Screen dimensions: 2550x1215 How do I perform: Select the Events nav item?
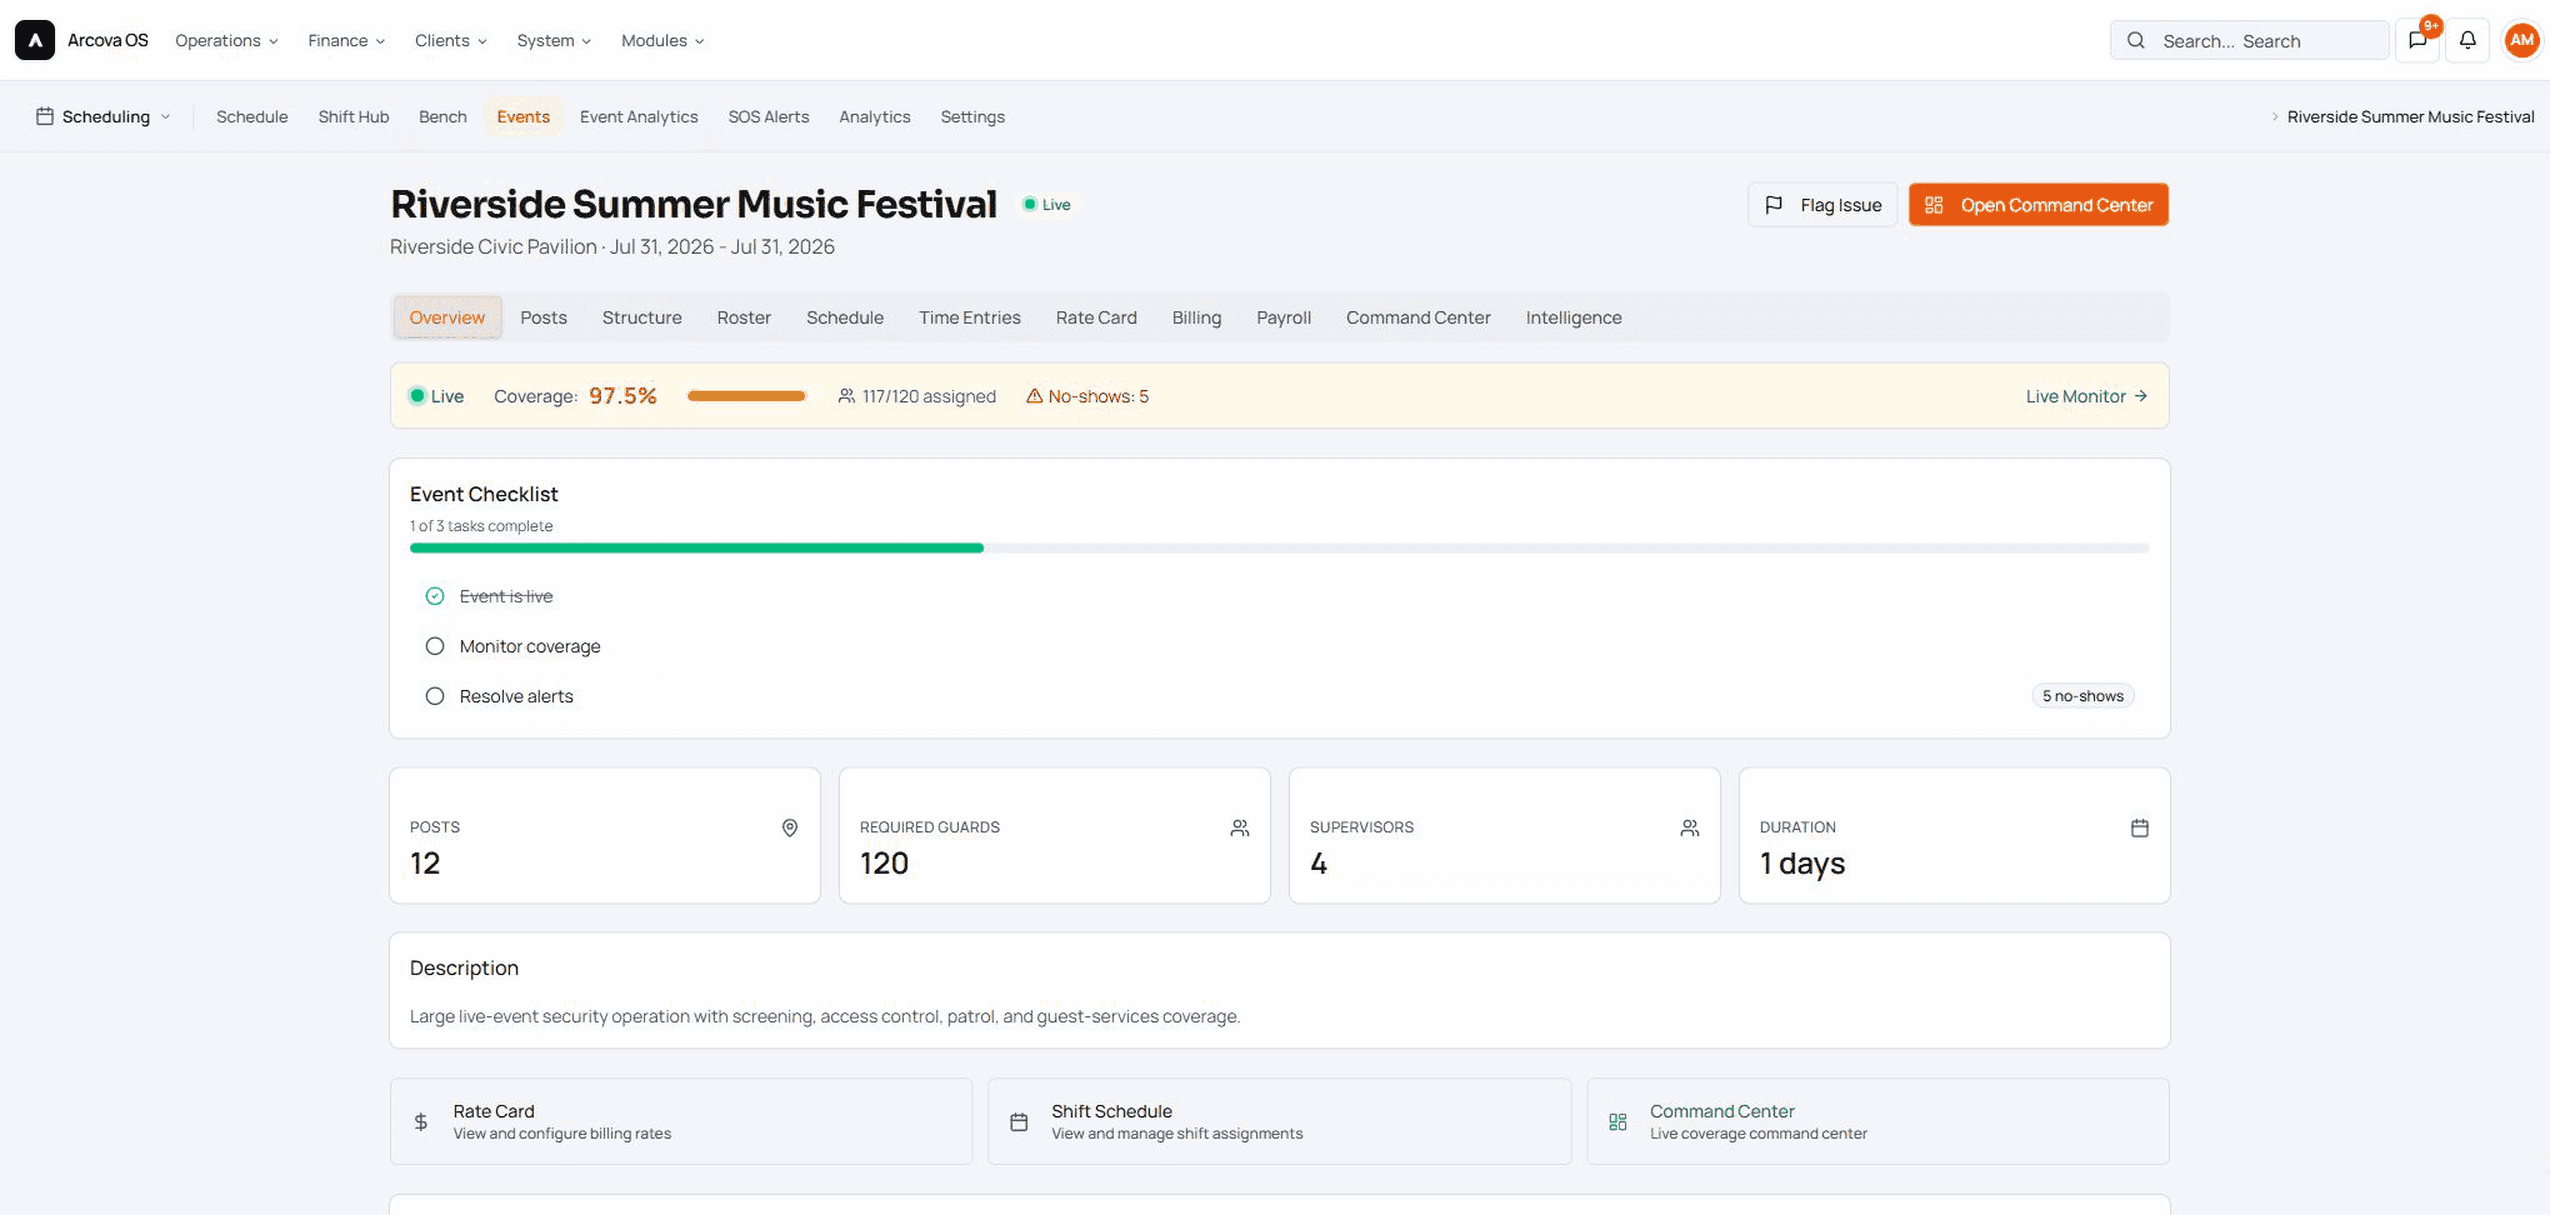[523, 116]
